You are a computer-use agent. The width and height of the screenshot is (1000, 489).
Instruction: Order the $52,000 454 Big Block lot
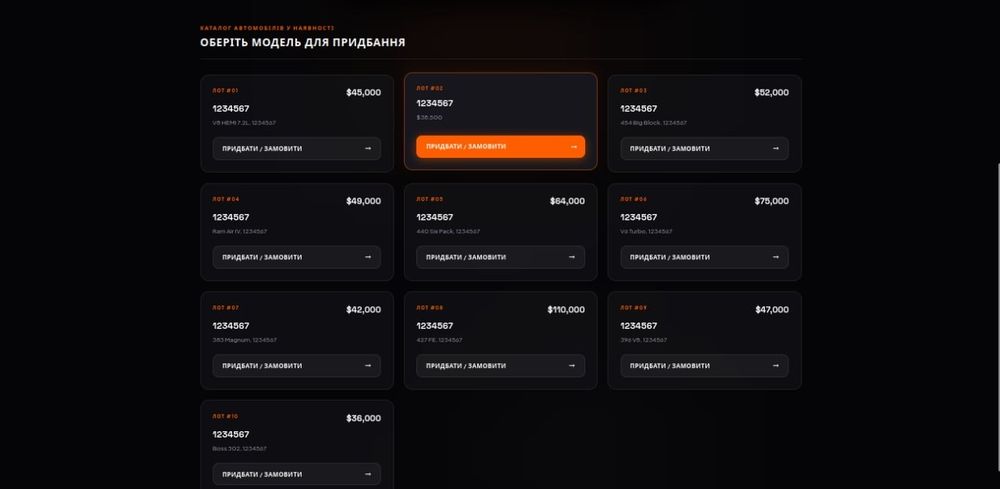704,149
